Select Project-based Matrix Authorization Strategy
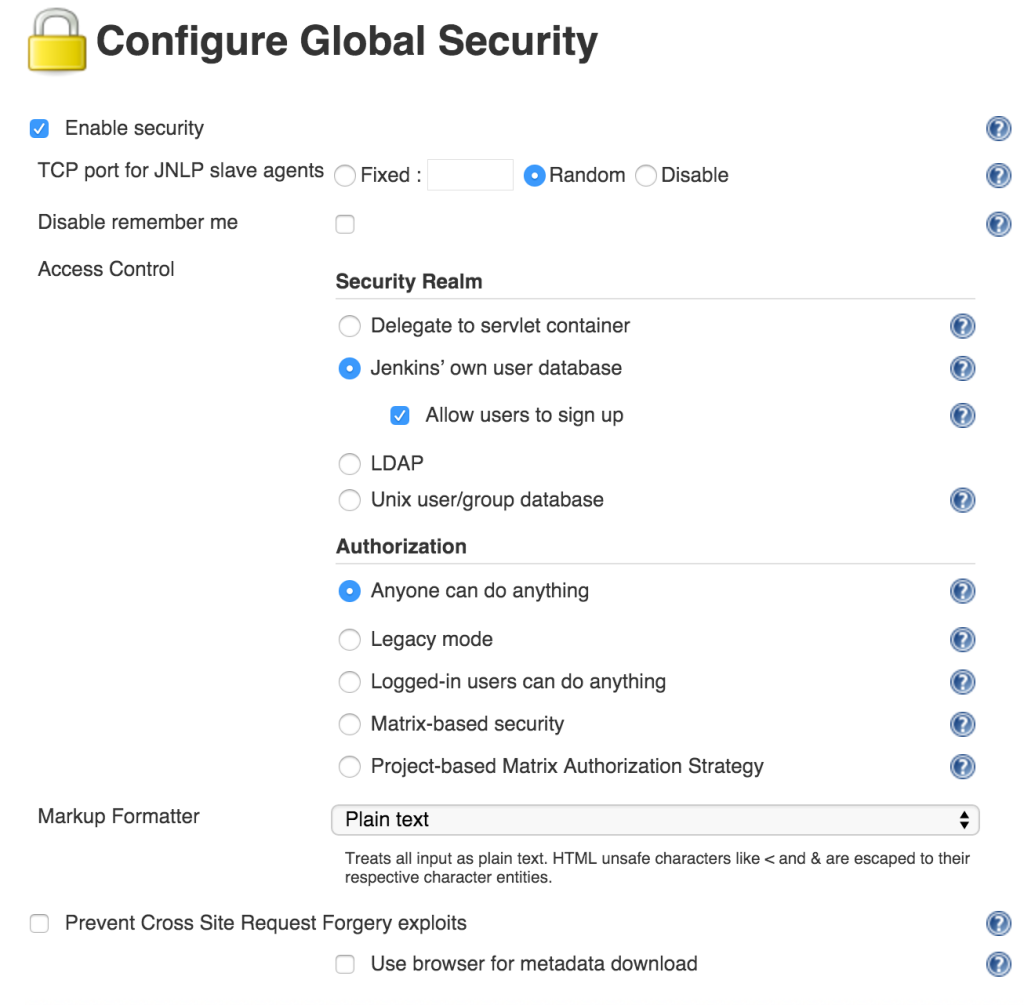The image size is (1024, 1005). 349,767
